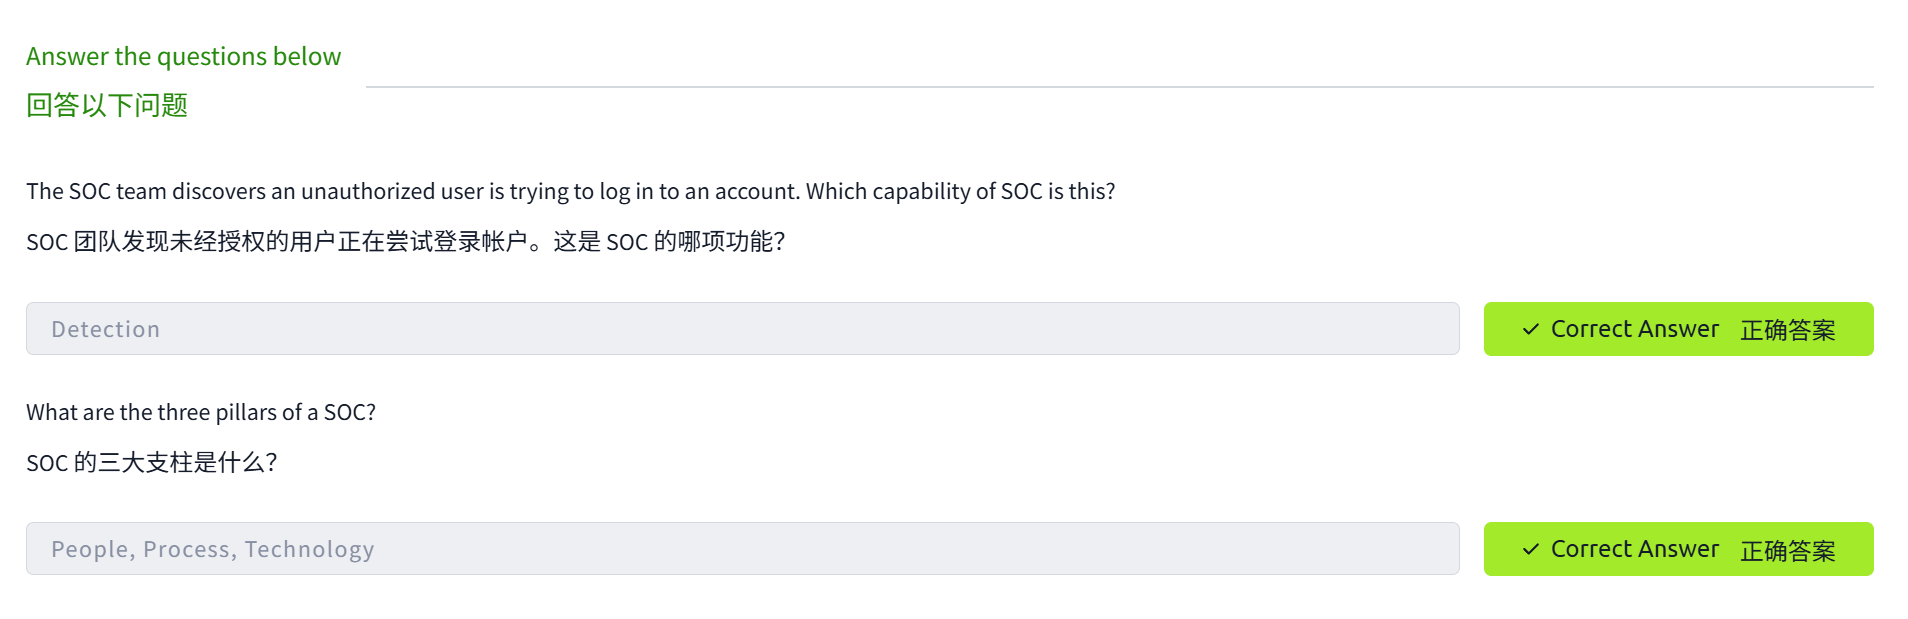Click the Chinese heading 回答以下问题
This screenshot has height=619, width=1908.
(107, 105)
